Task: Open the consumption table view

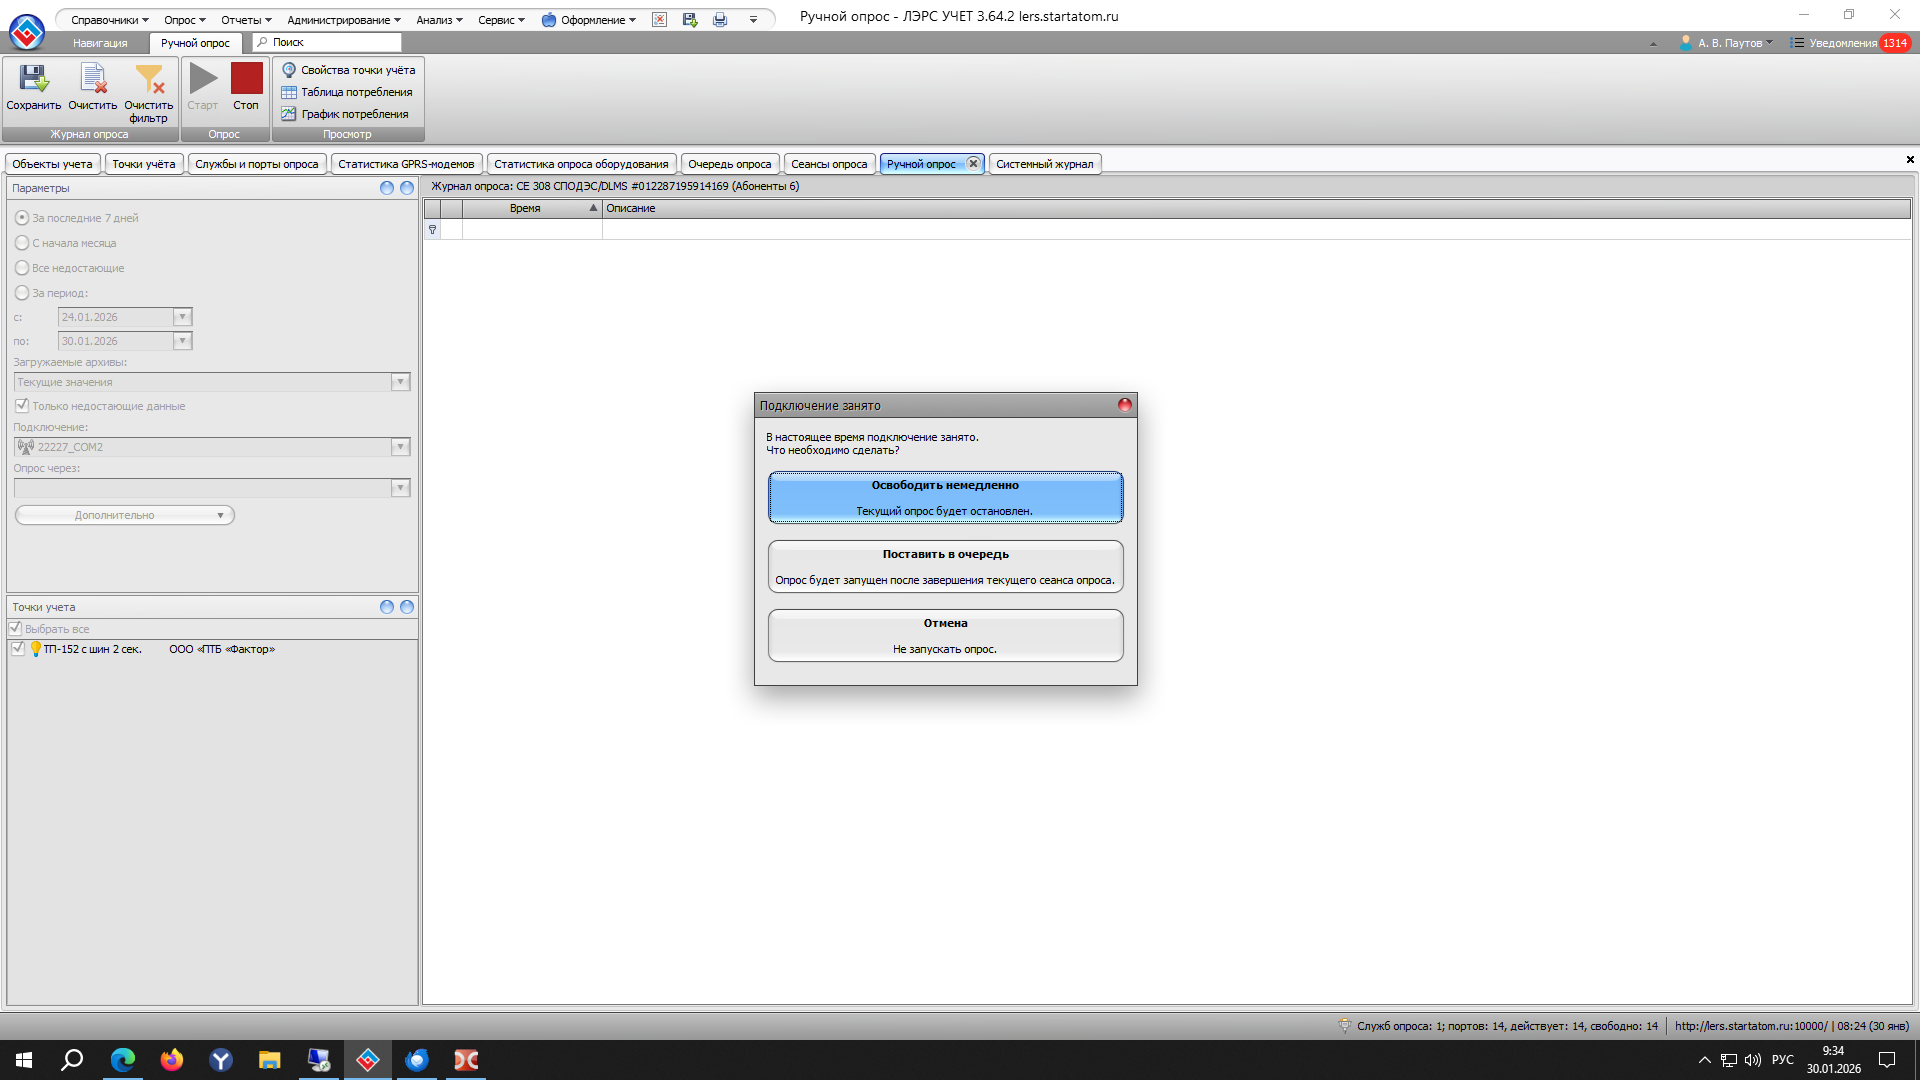Action: point(347,92)
